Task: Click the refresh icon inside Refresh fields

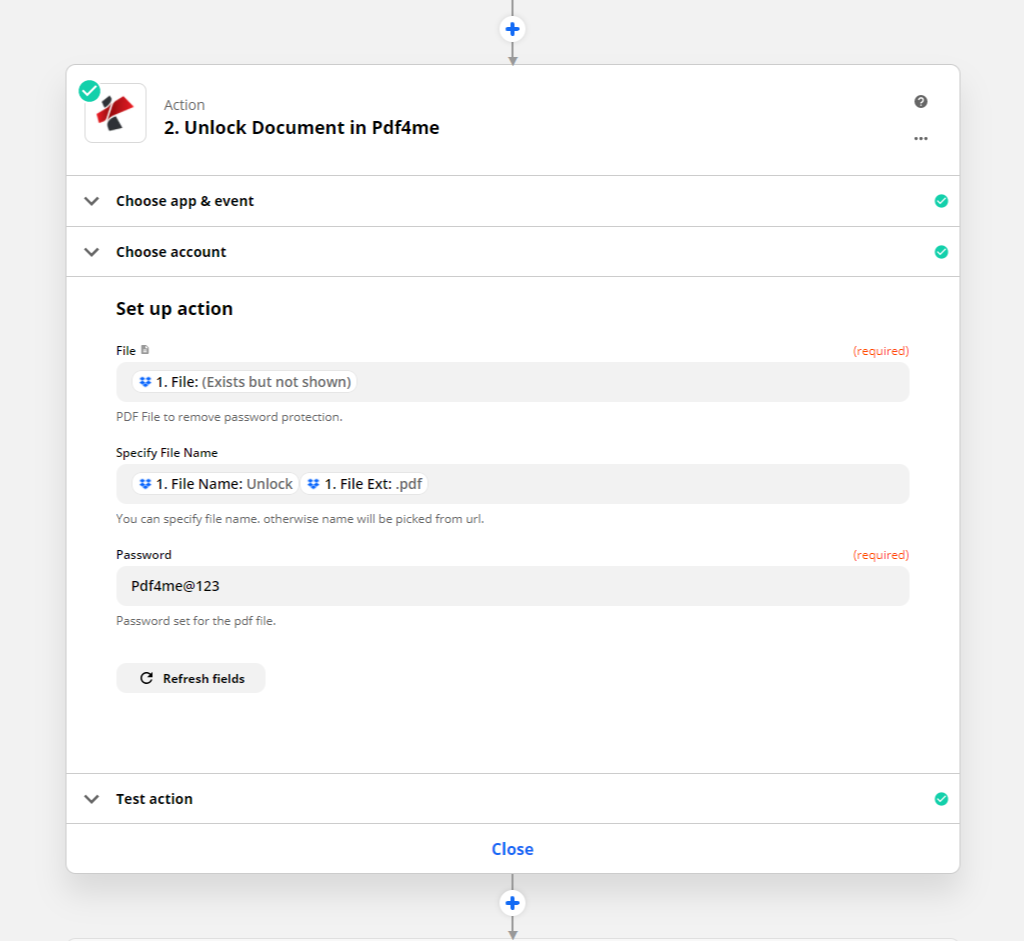Action: [x=148, y=678]
